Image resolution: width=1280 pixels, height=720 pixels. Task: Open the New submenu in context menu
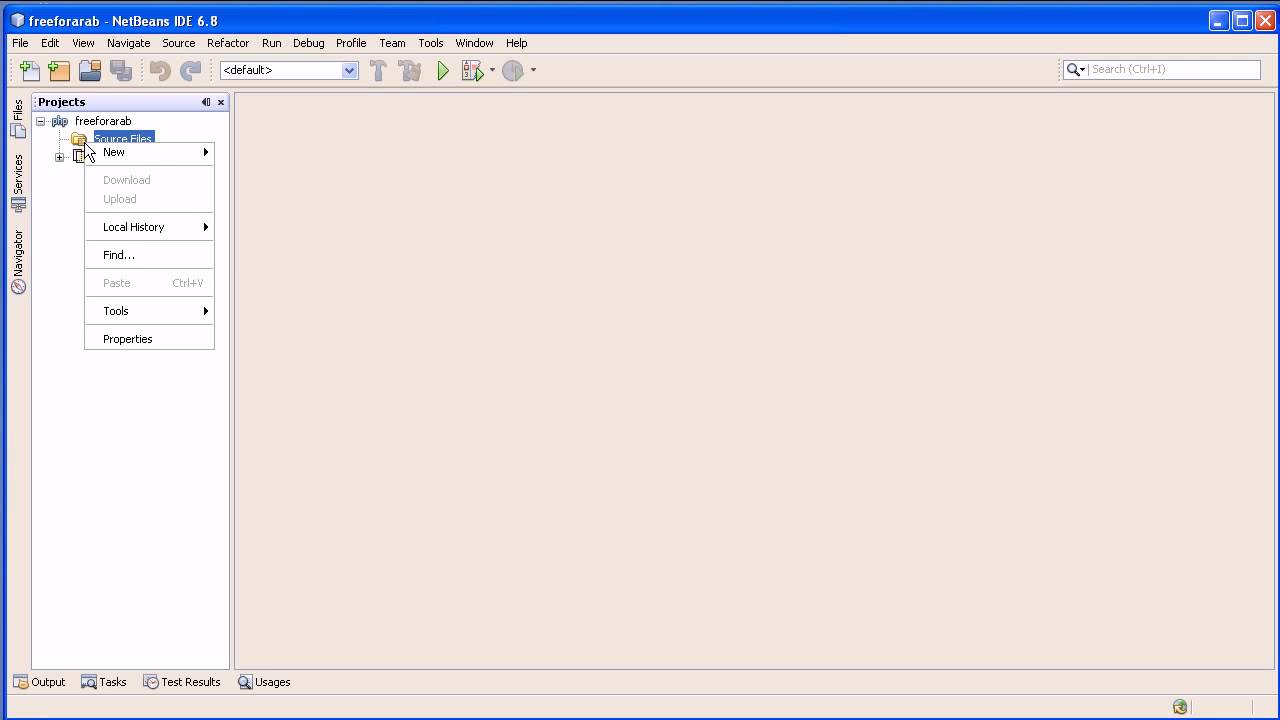coord(150,152)
